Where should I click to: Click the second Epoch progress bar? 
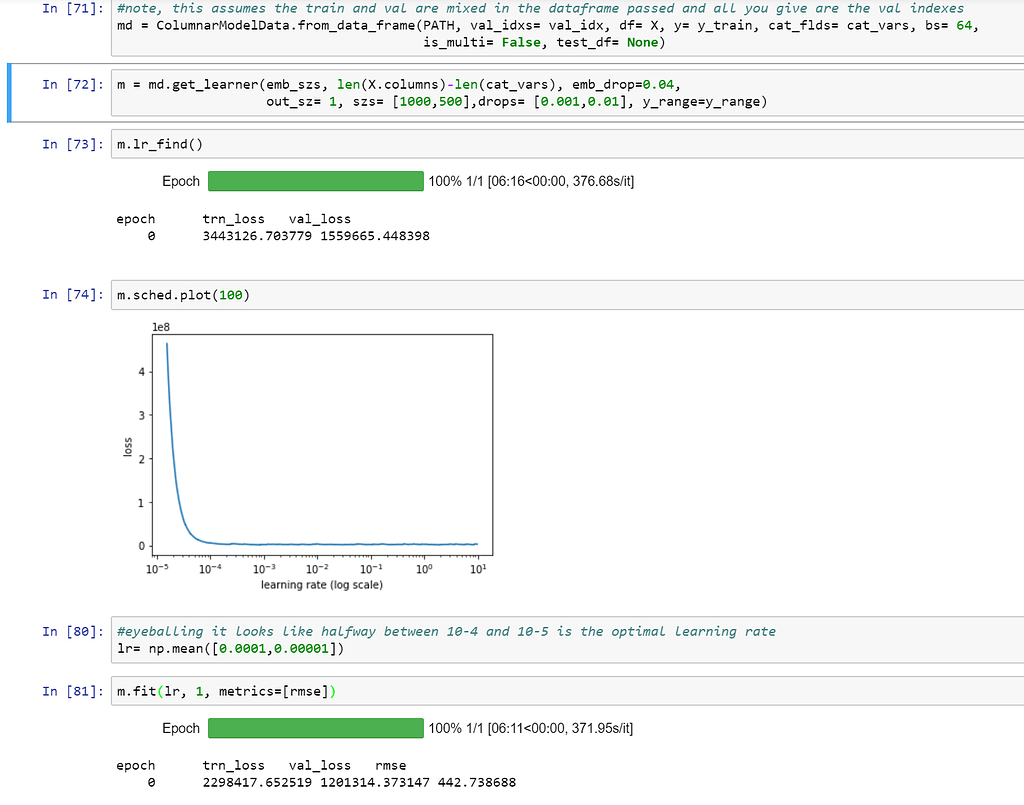tap(315, 728)
